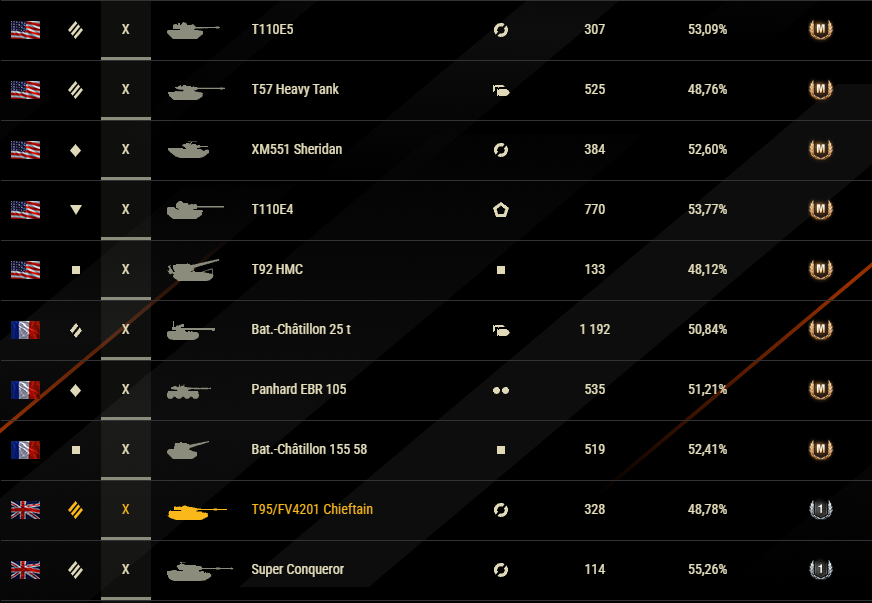Click the Panhard EBR 105 two-dot icon

tap(501, 391)
